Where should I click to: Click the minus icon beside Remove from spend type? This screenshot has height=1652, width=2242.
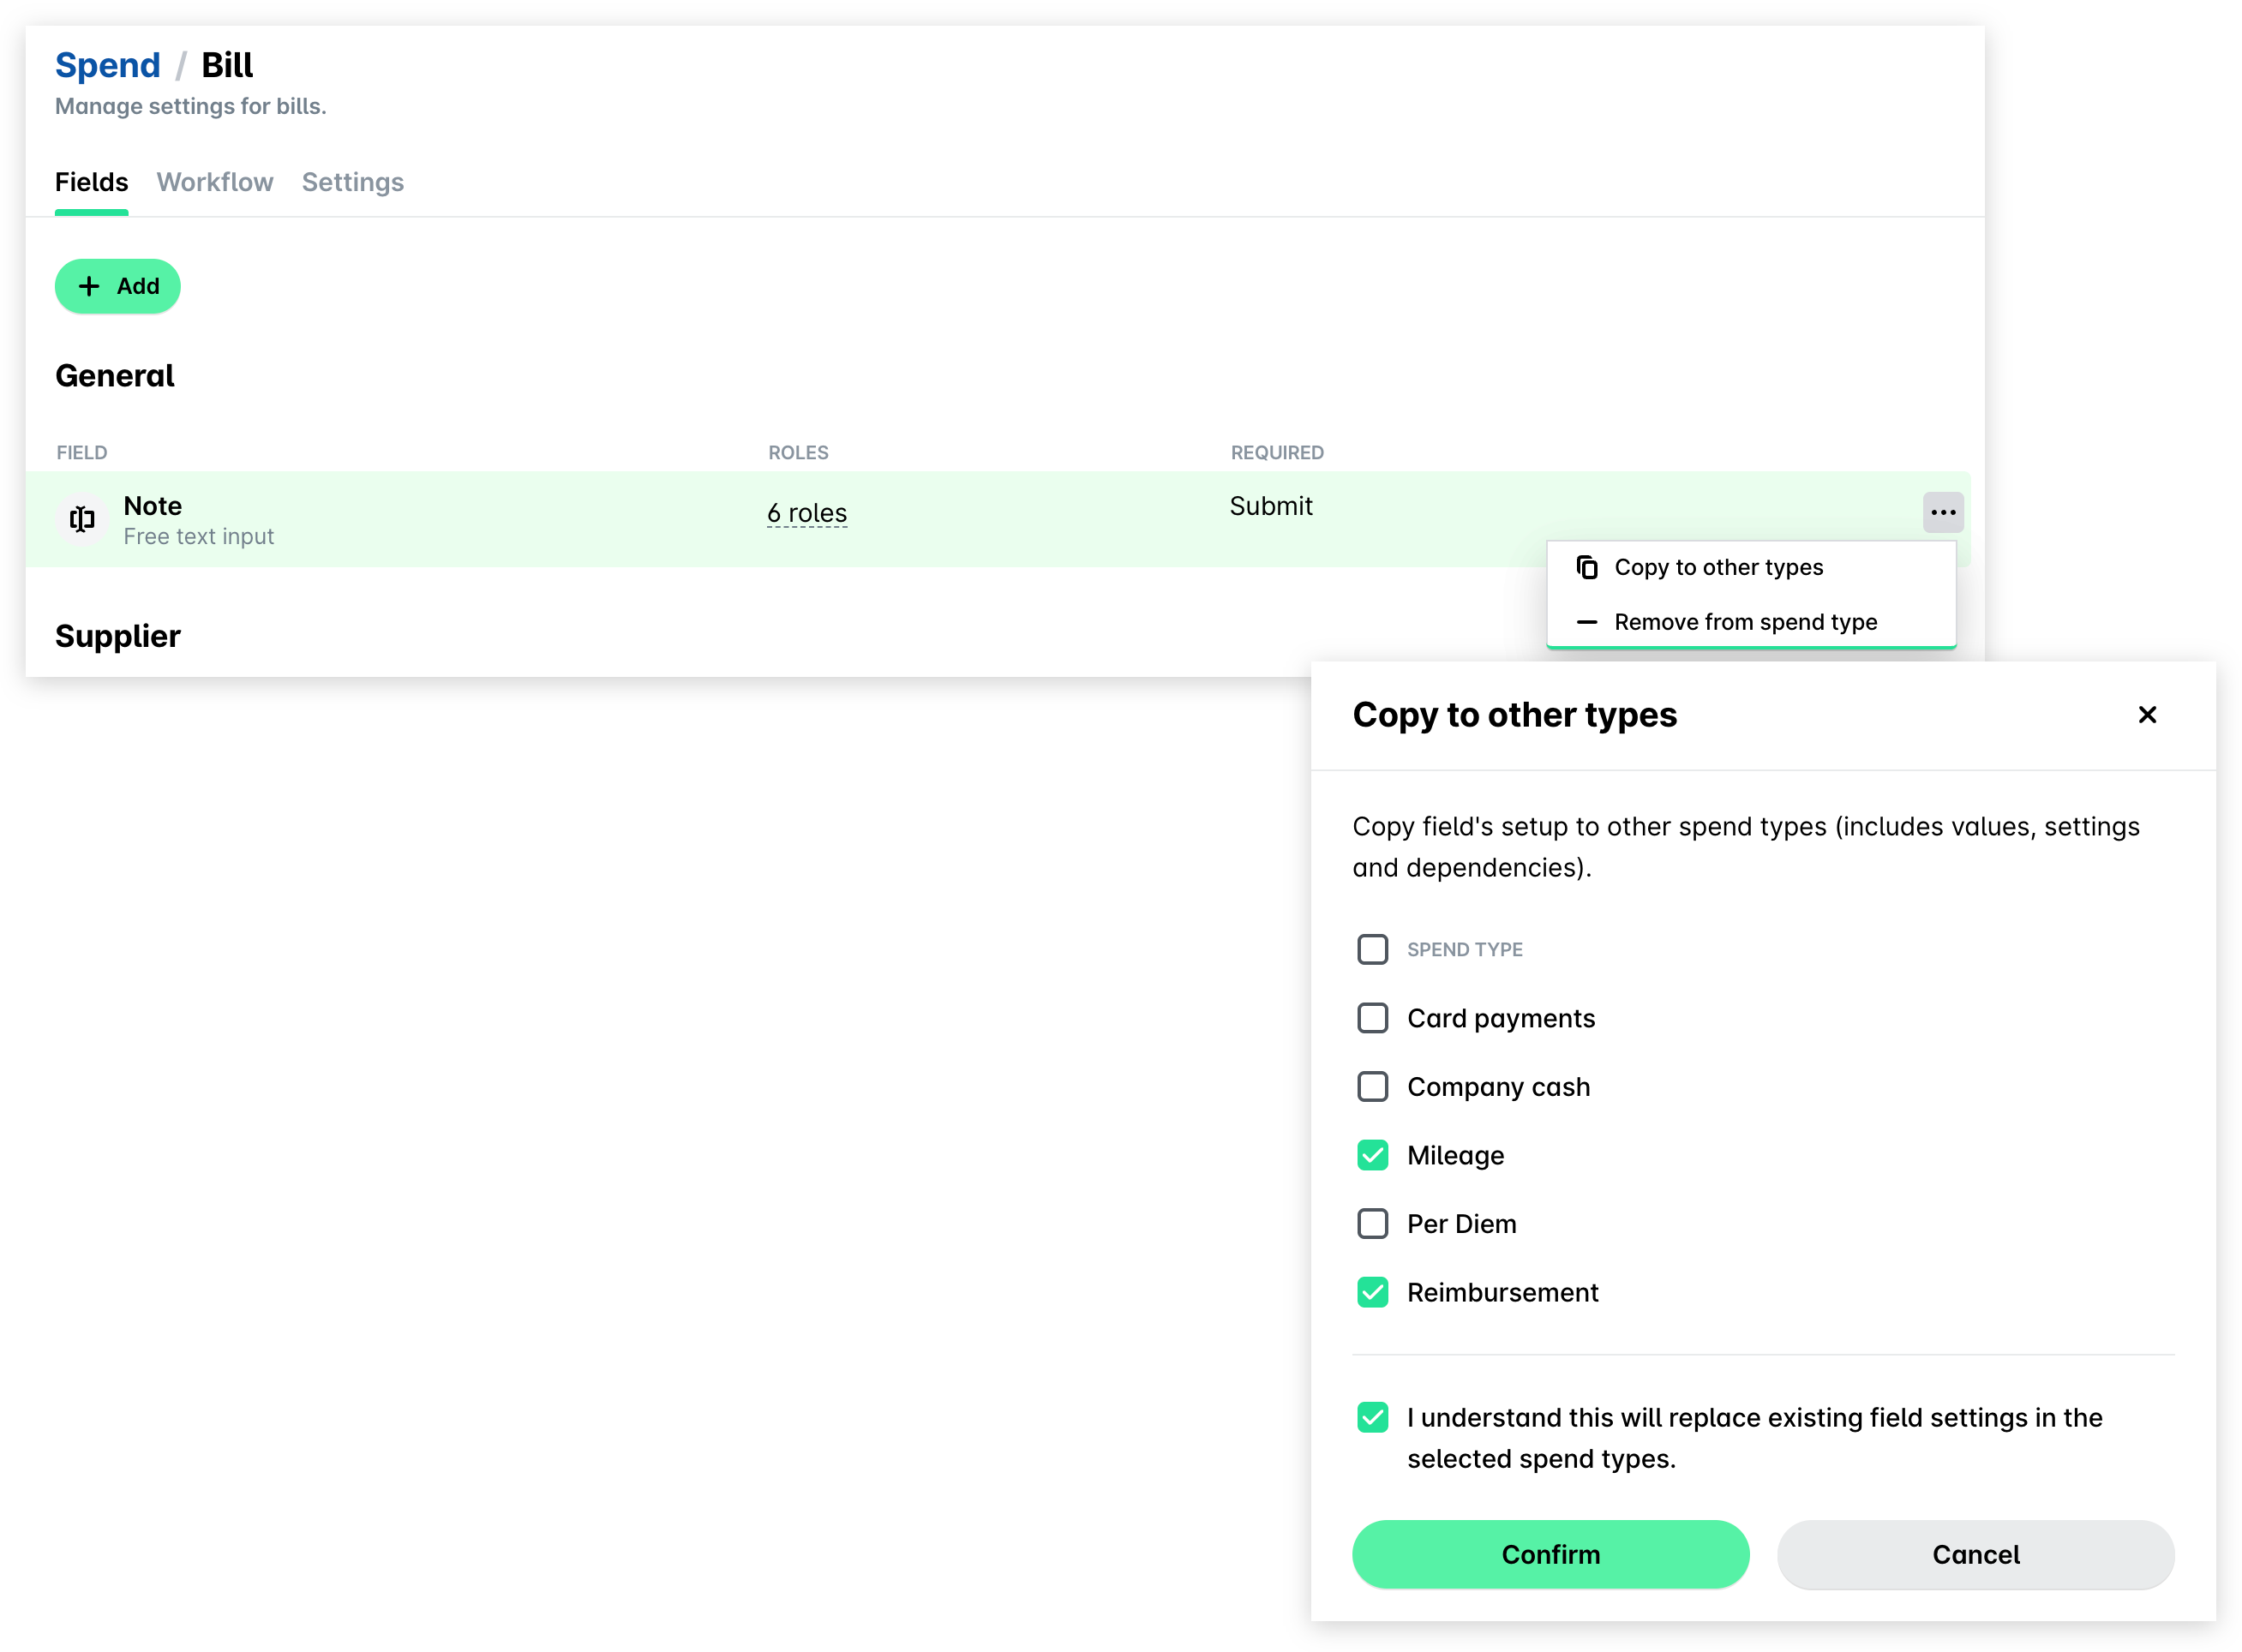point(1586,622)
